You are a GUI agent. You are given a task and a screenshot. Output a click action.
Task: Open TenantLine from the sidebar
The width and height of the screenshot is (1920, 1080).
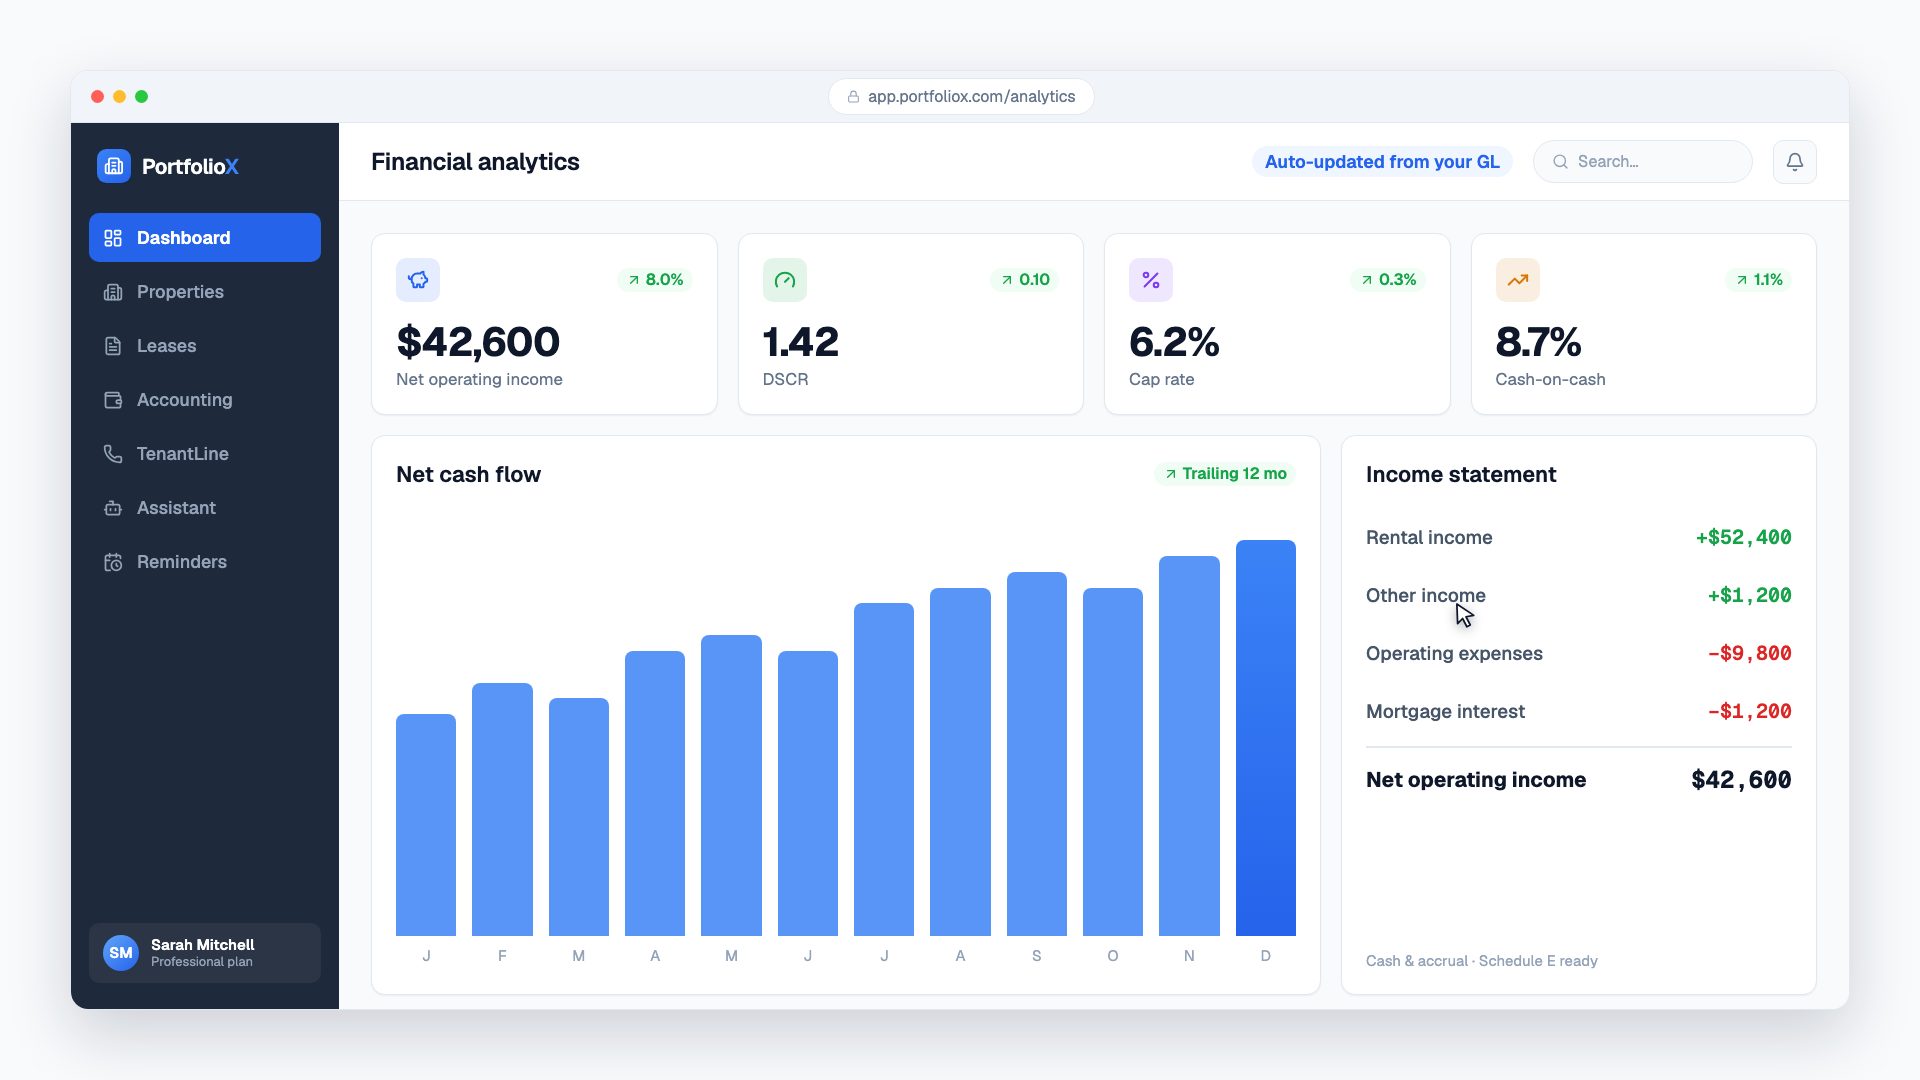[x=205, y=454]
